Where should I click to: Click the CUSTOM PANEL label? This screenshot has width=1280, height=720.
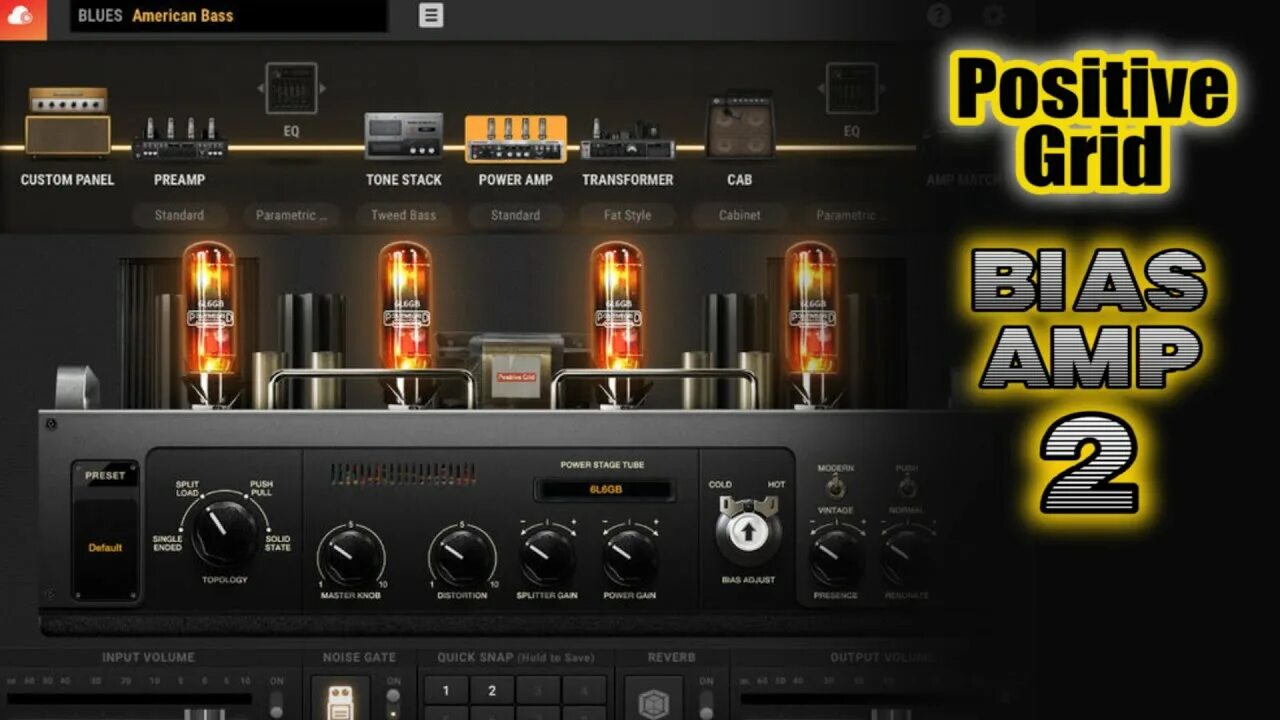click(x=67, y=180)
